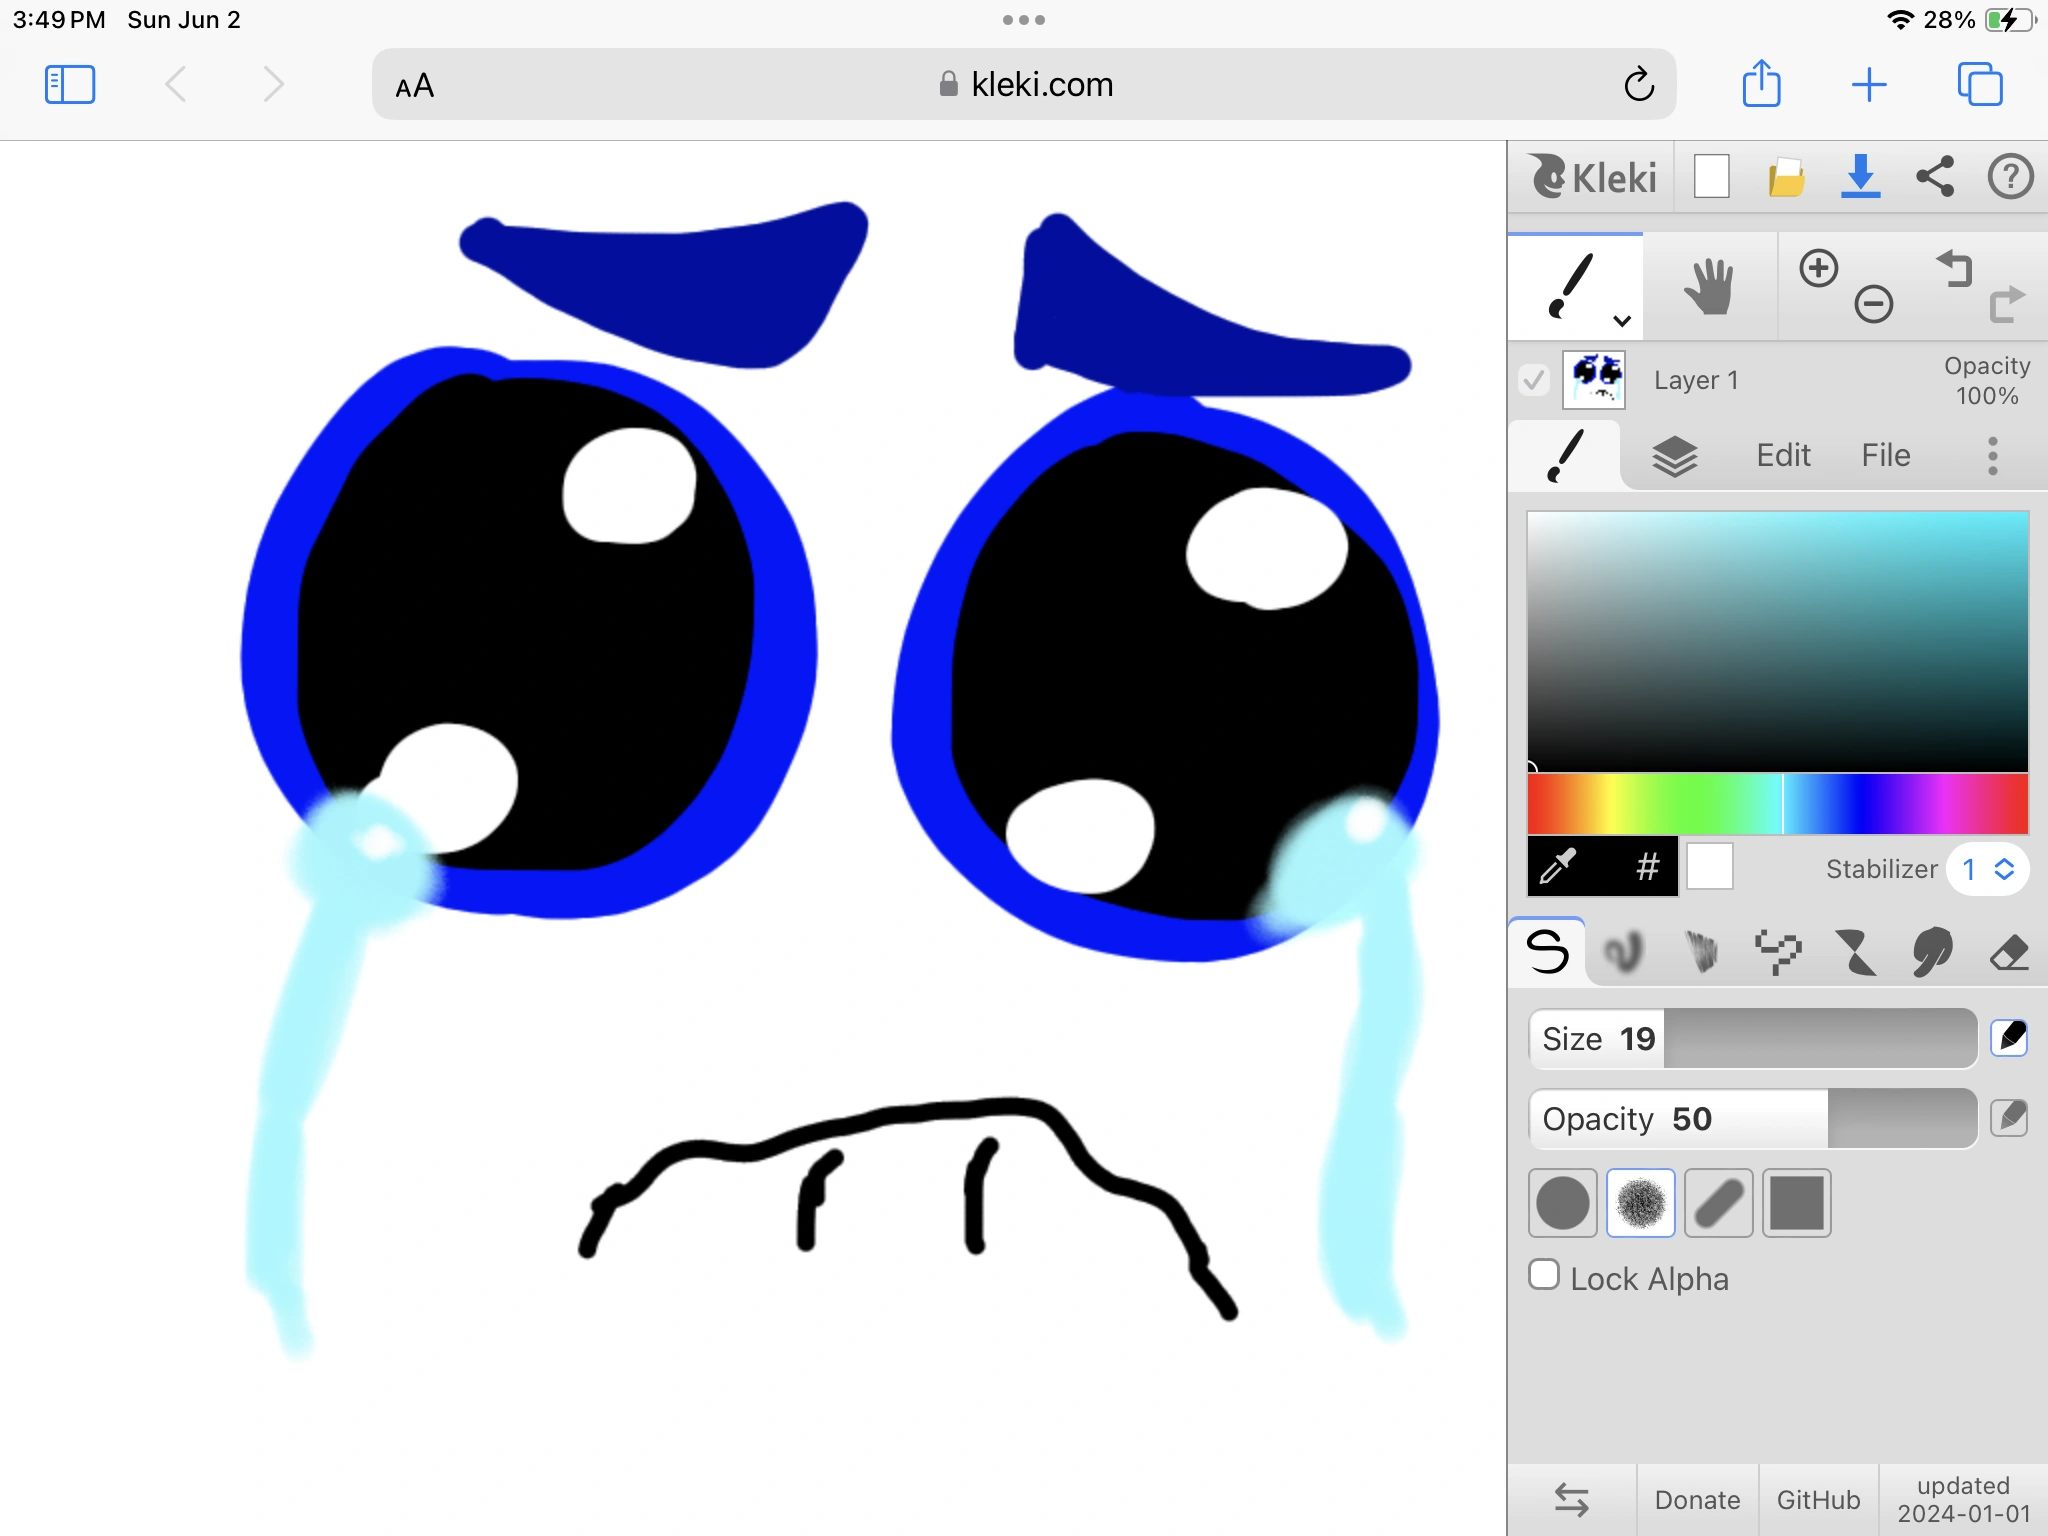Screen dimensions: 2048x1536
Task: Click the Donate link
Action: point(1697,1500)
